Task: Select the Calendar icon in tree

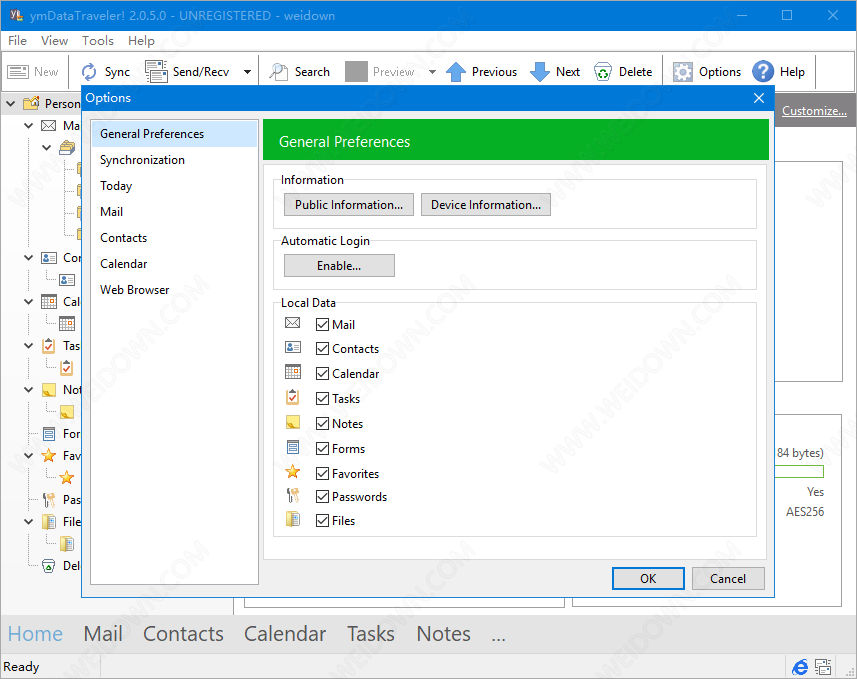Action: 49,302
